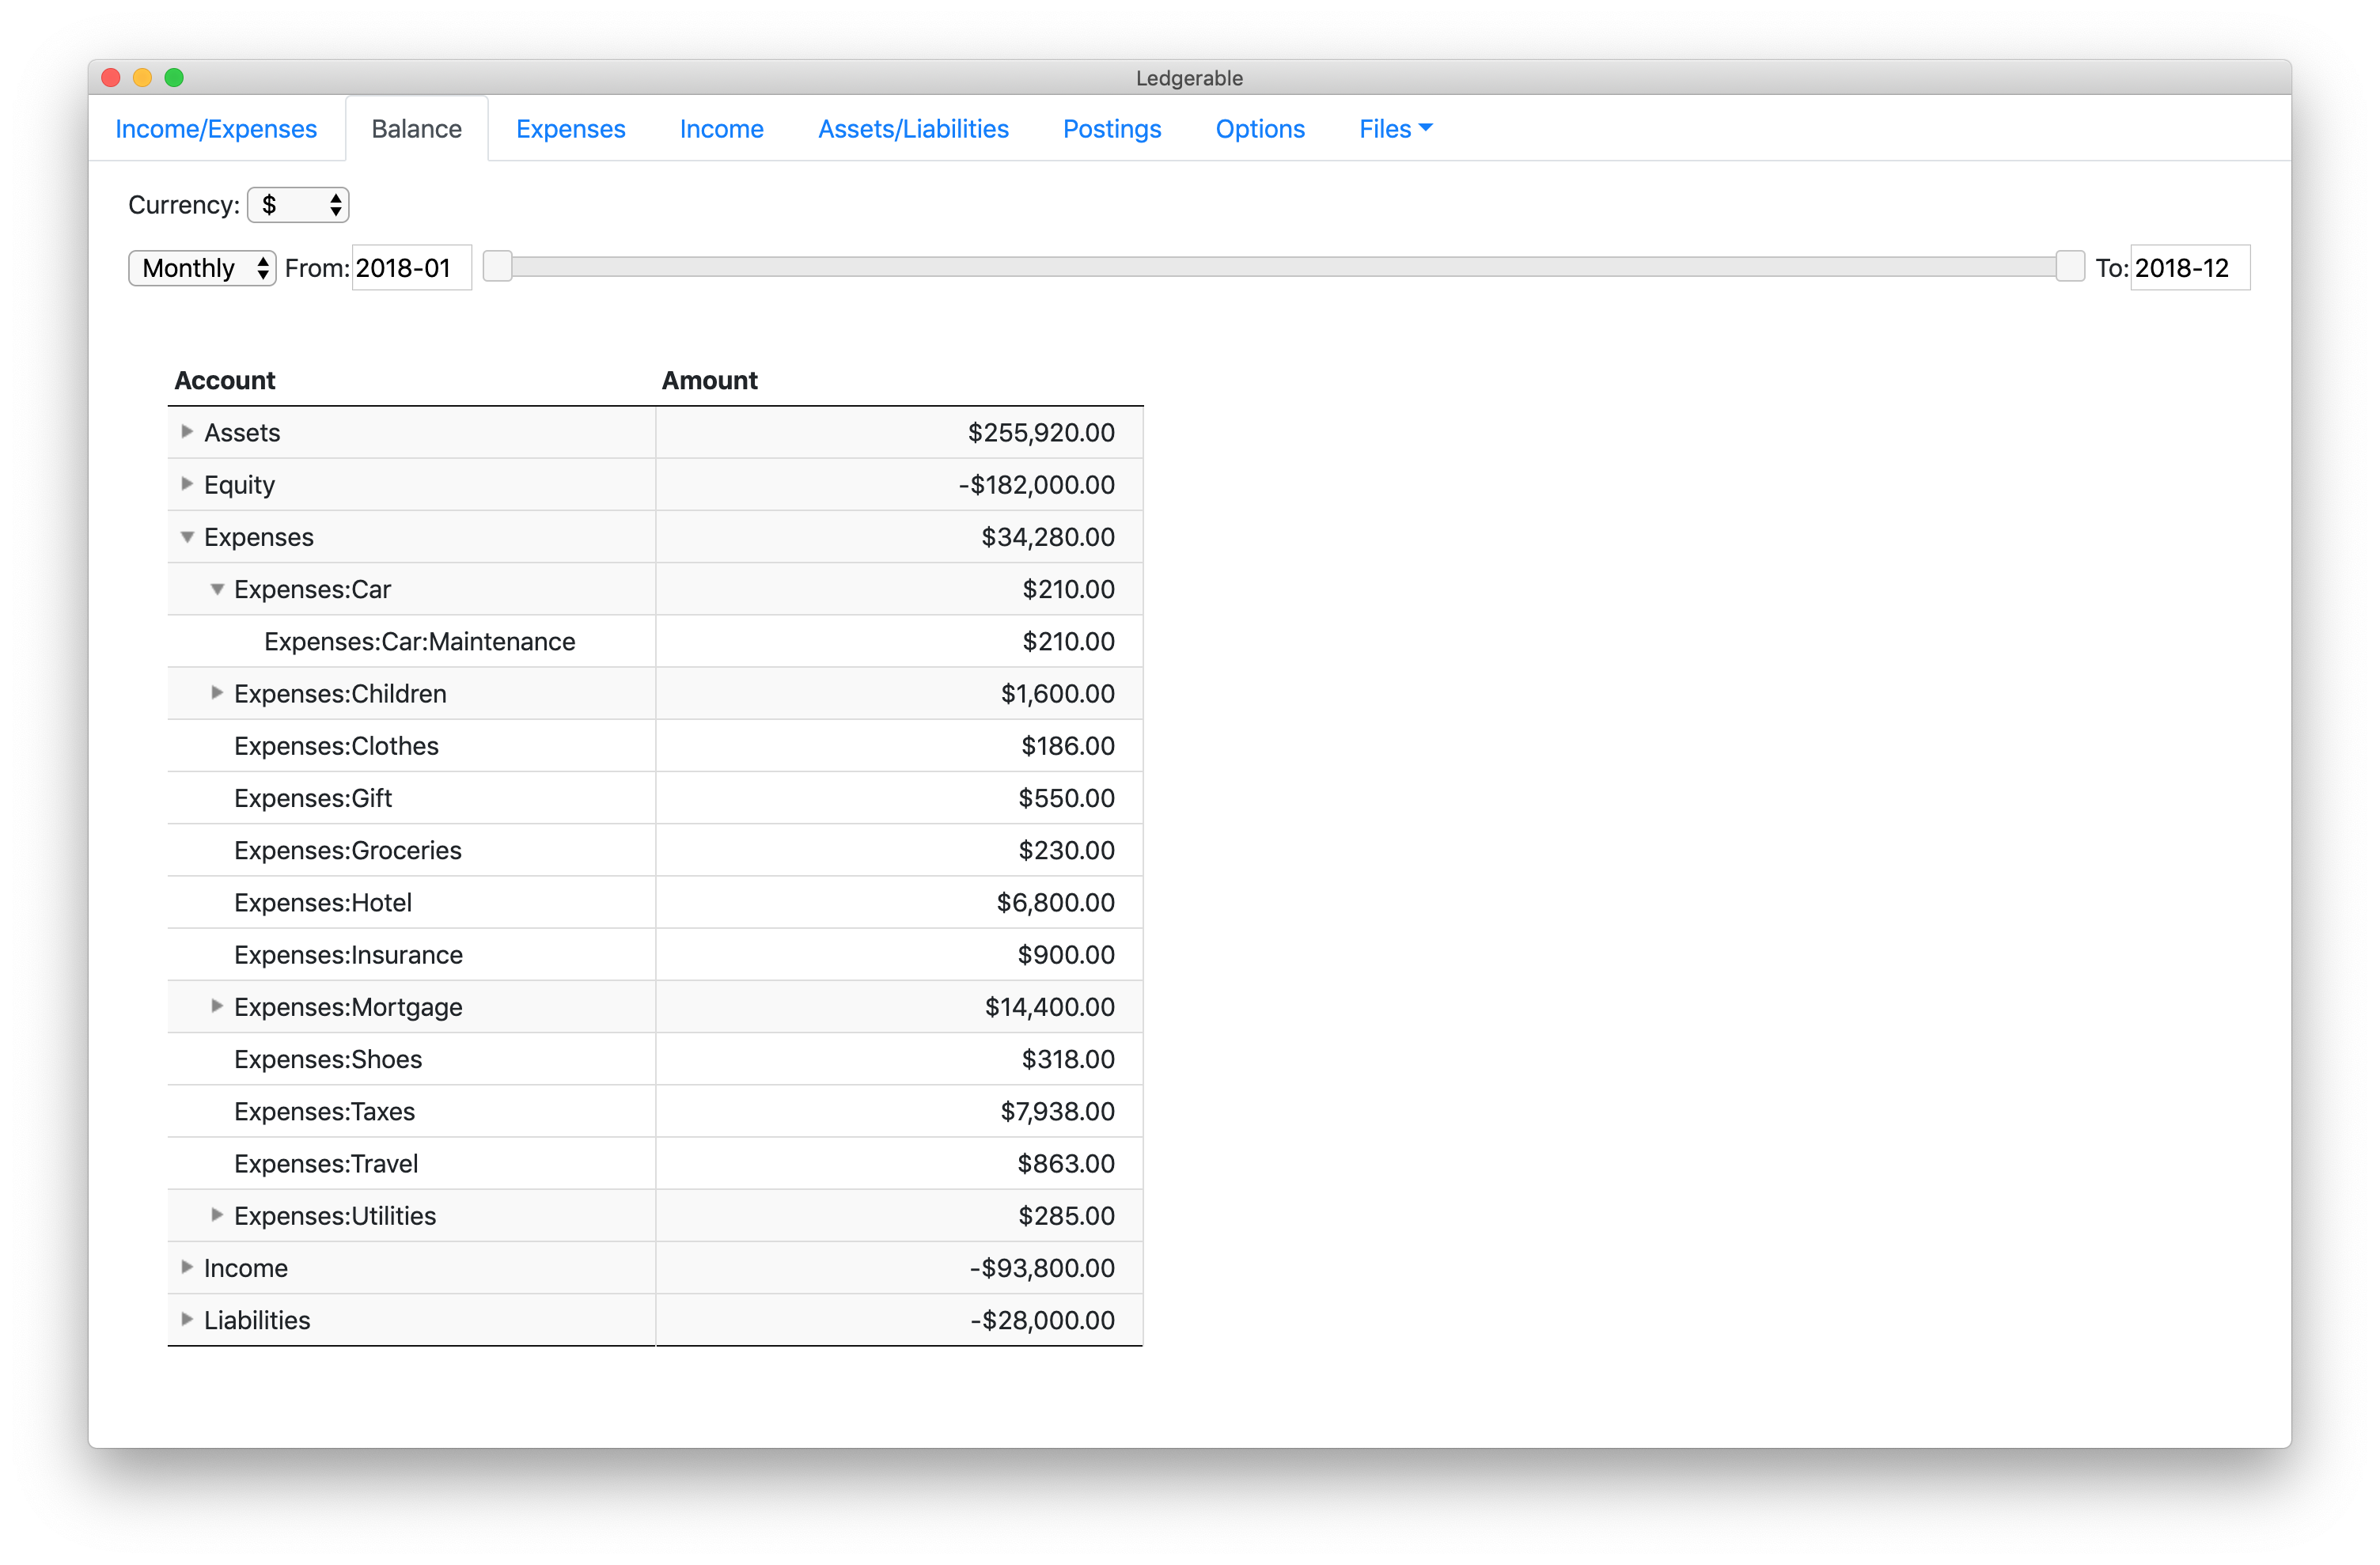Click the right range slider handle
The height and width of the screenshot is (1565, 2380).
(2069, 267)
